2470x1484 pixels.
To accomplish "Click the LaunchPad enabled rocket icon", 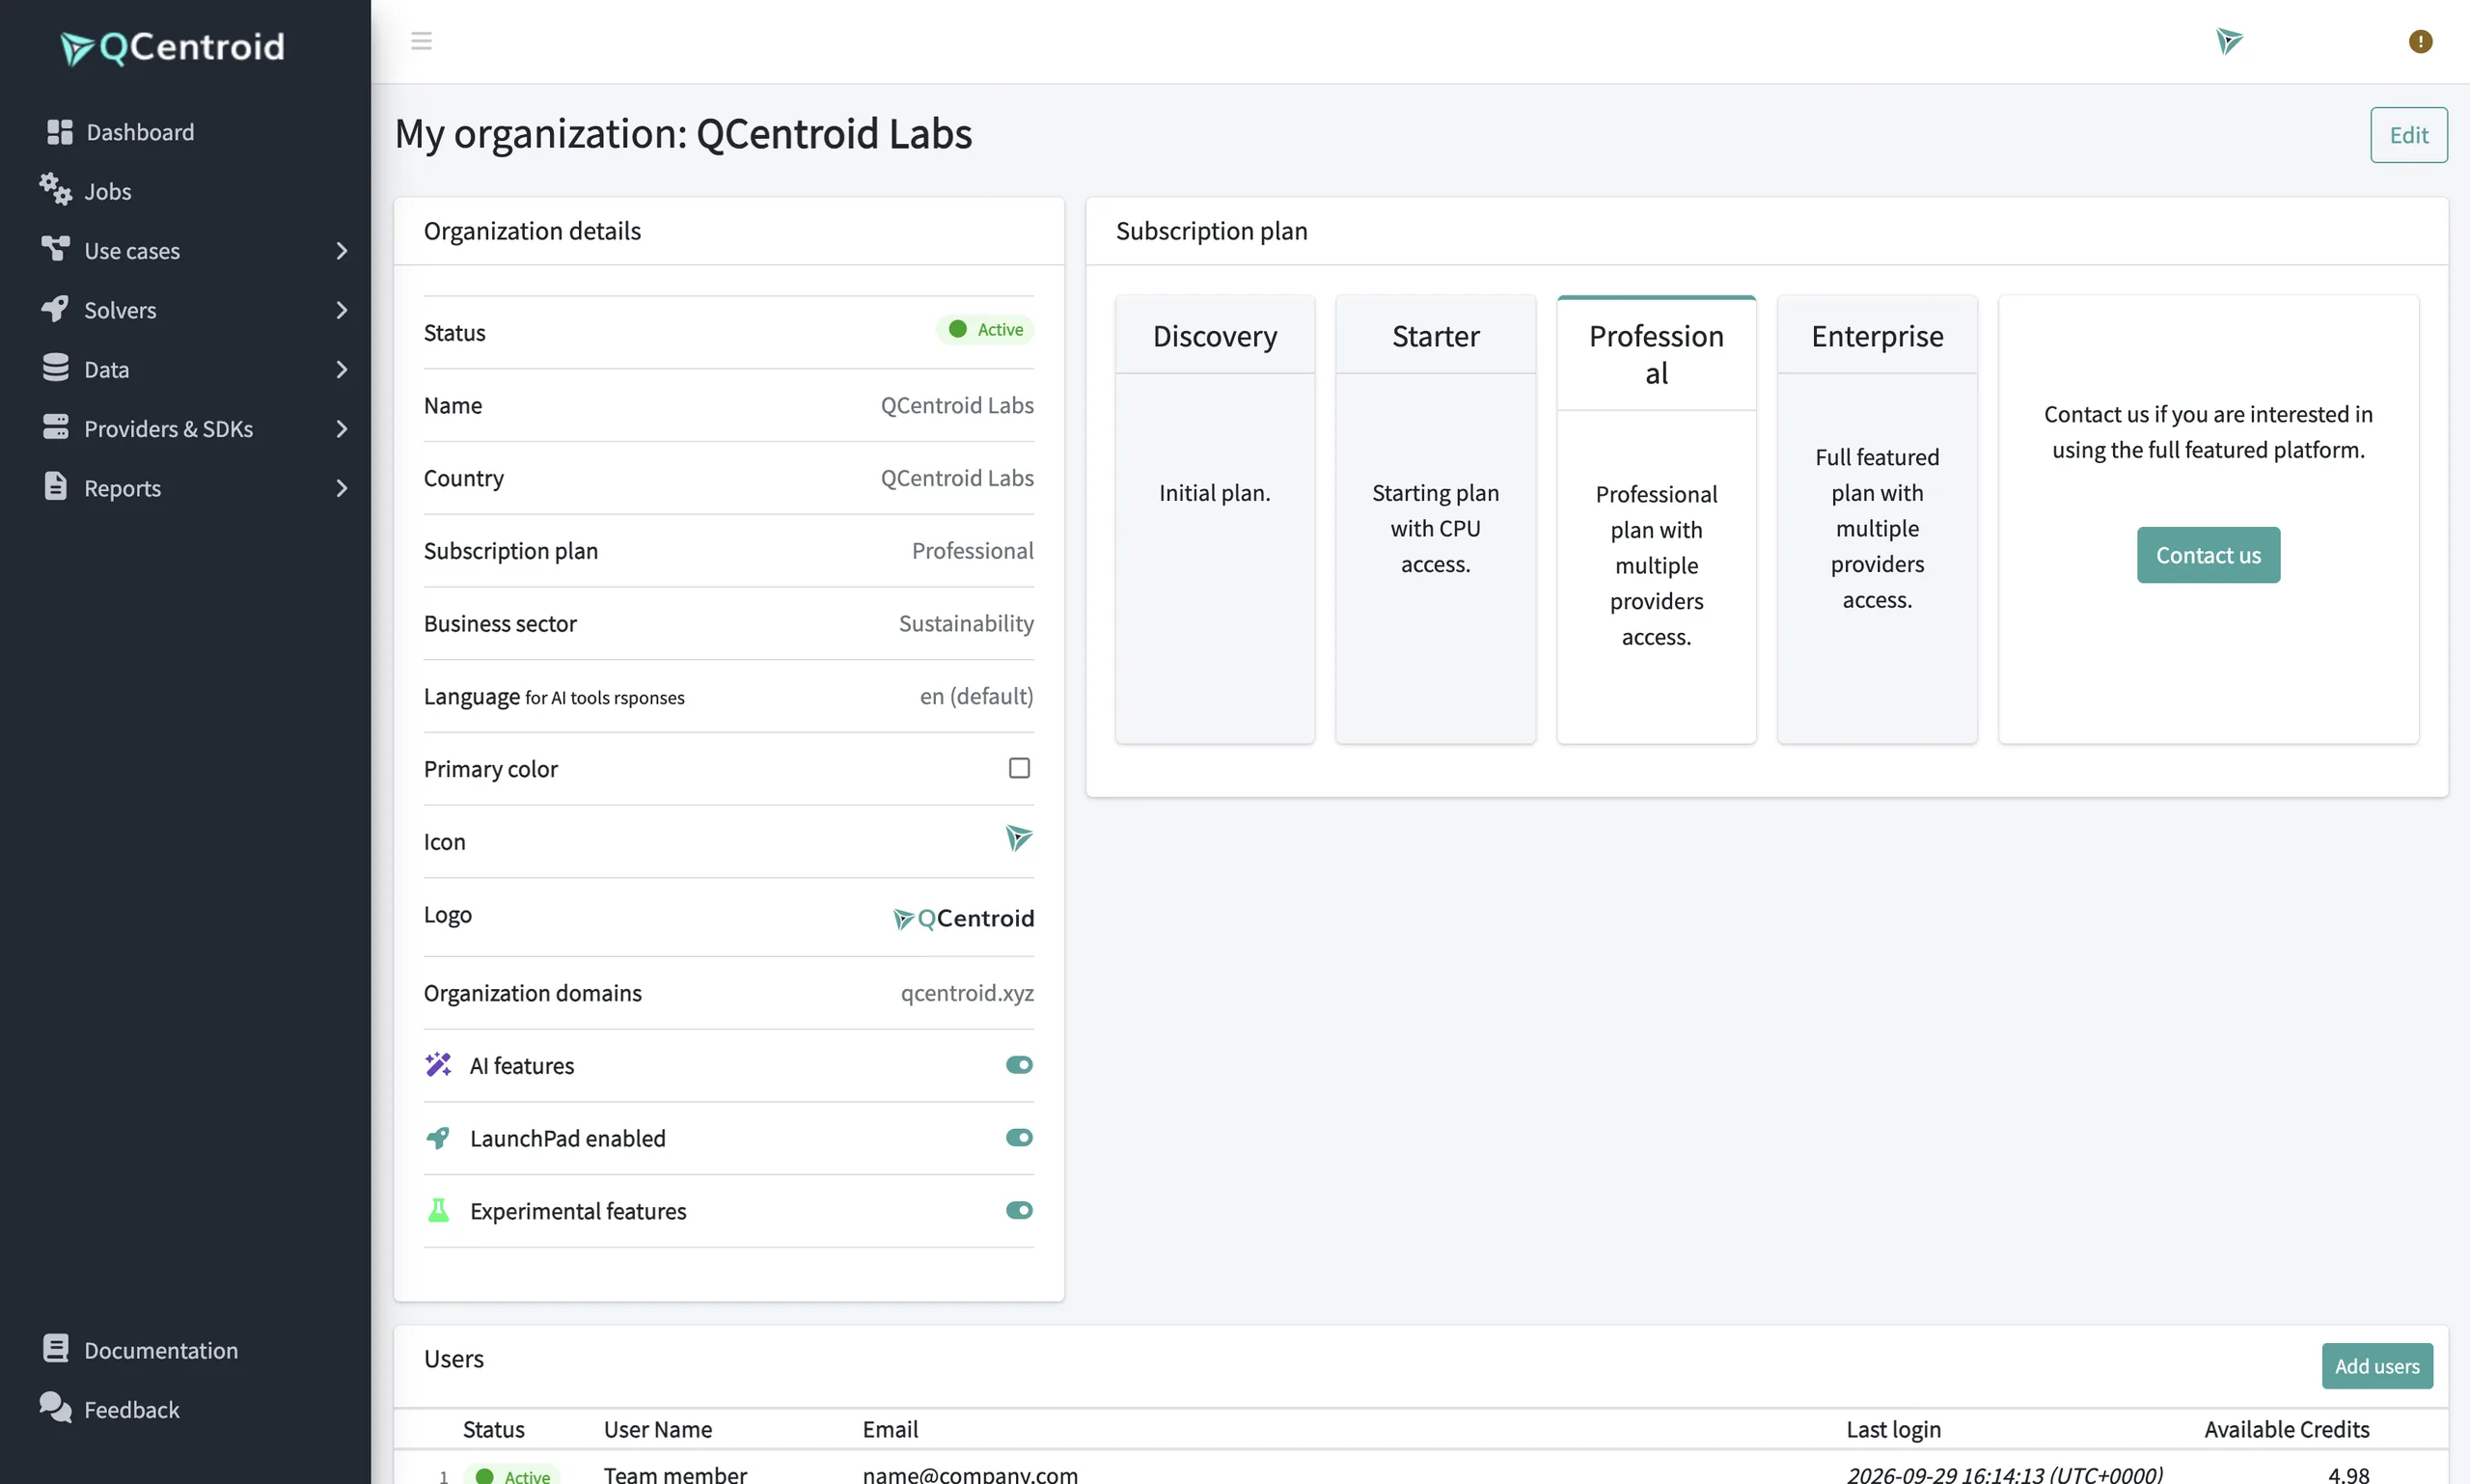I will tap(438, 1137).
